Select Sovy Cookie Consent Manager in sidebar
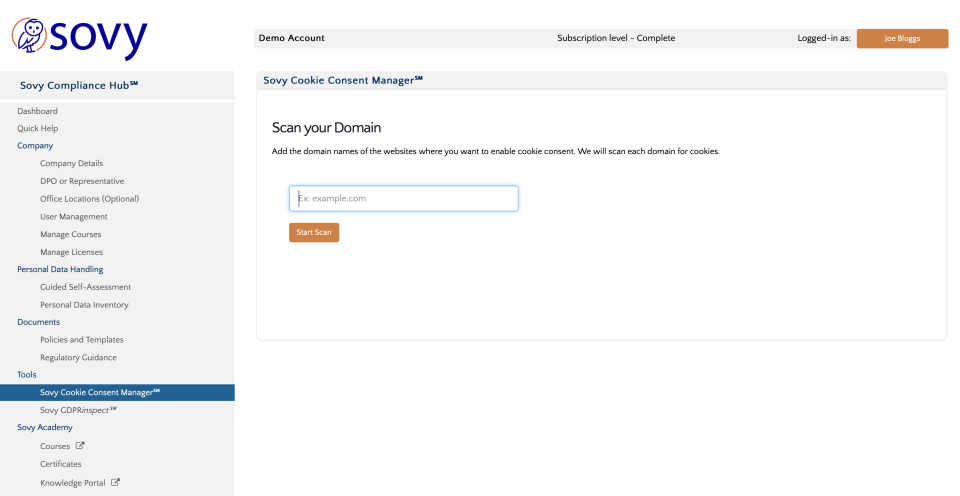 117,393
